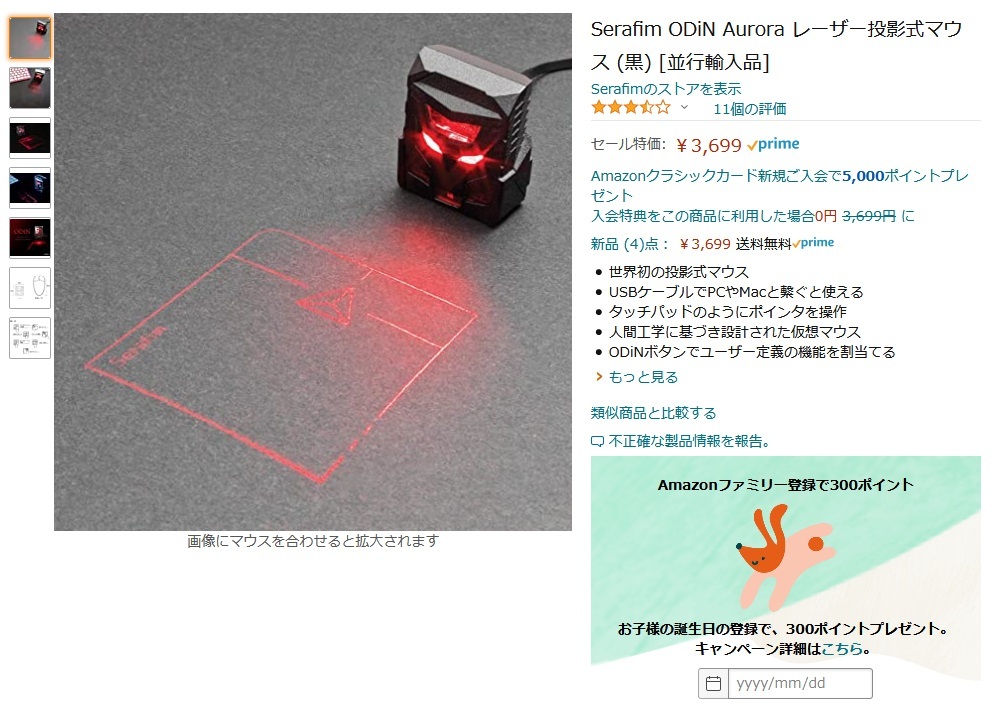The width and height of the screenshot is (994, 704).
Task: Focus the yyyy/mm/dd birthday input field
Action: pyautogui.click(x=800, y=683)
